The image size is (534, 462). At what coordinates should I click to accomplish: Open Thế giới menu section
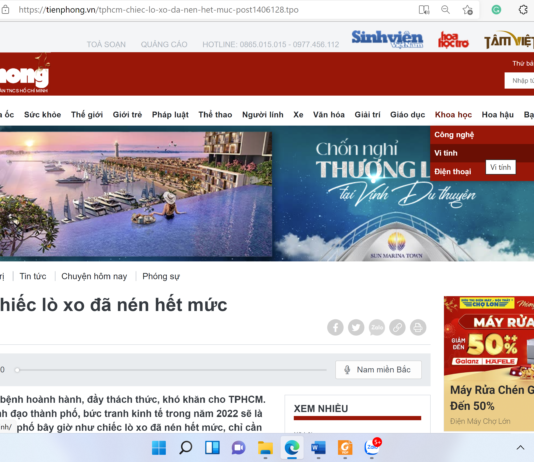87,115
